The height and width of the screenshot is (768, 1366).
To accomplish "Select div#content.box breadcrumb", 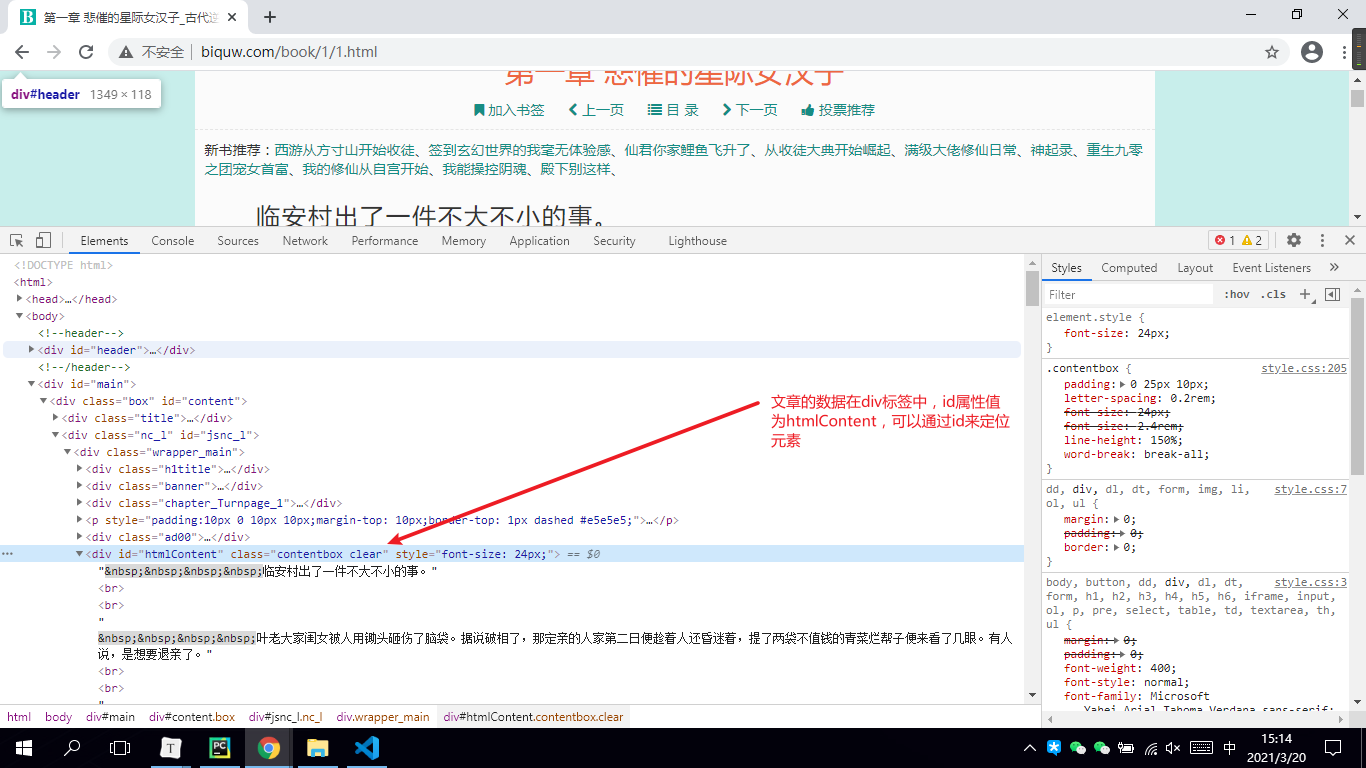I will coord(192,717).
